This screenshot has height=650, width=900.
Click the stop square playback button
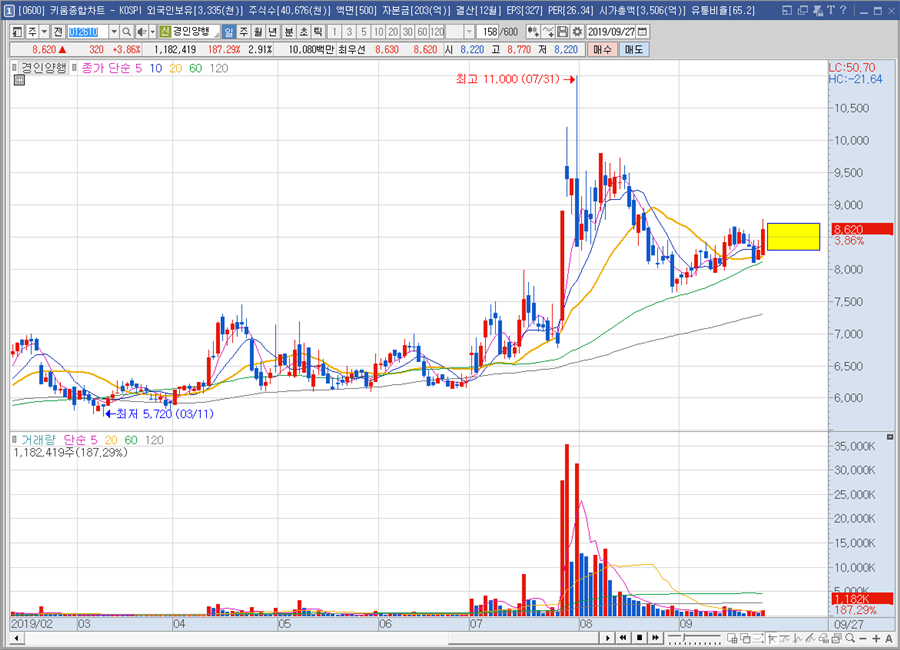click(x=639, y=638)
